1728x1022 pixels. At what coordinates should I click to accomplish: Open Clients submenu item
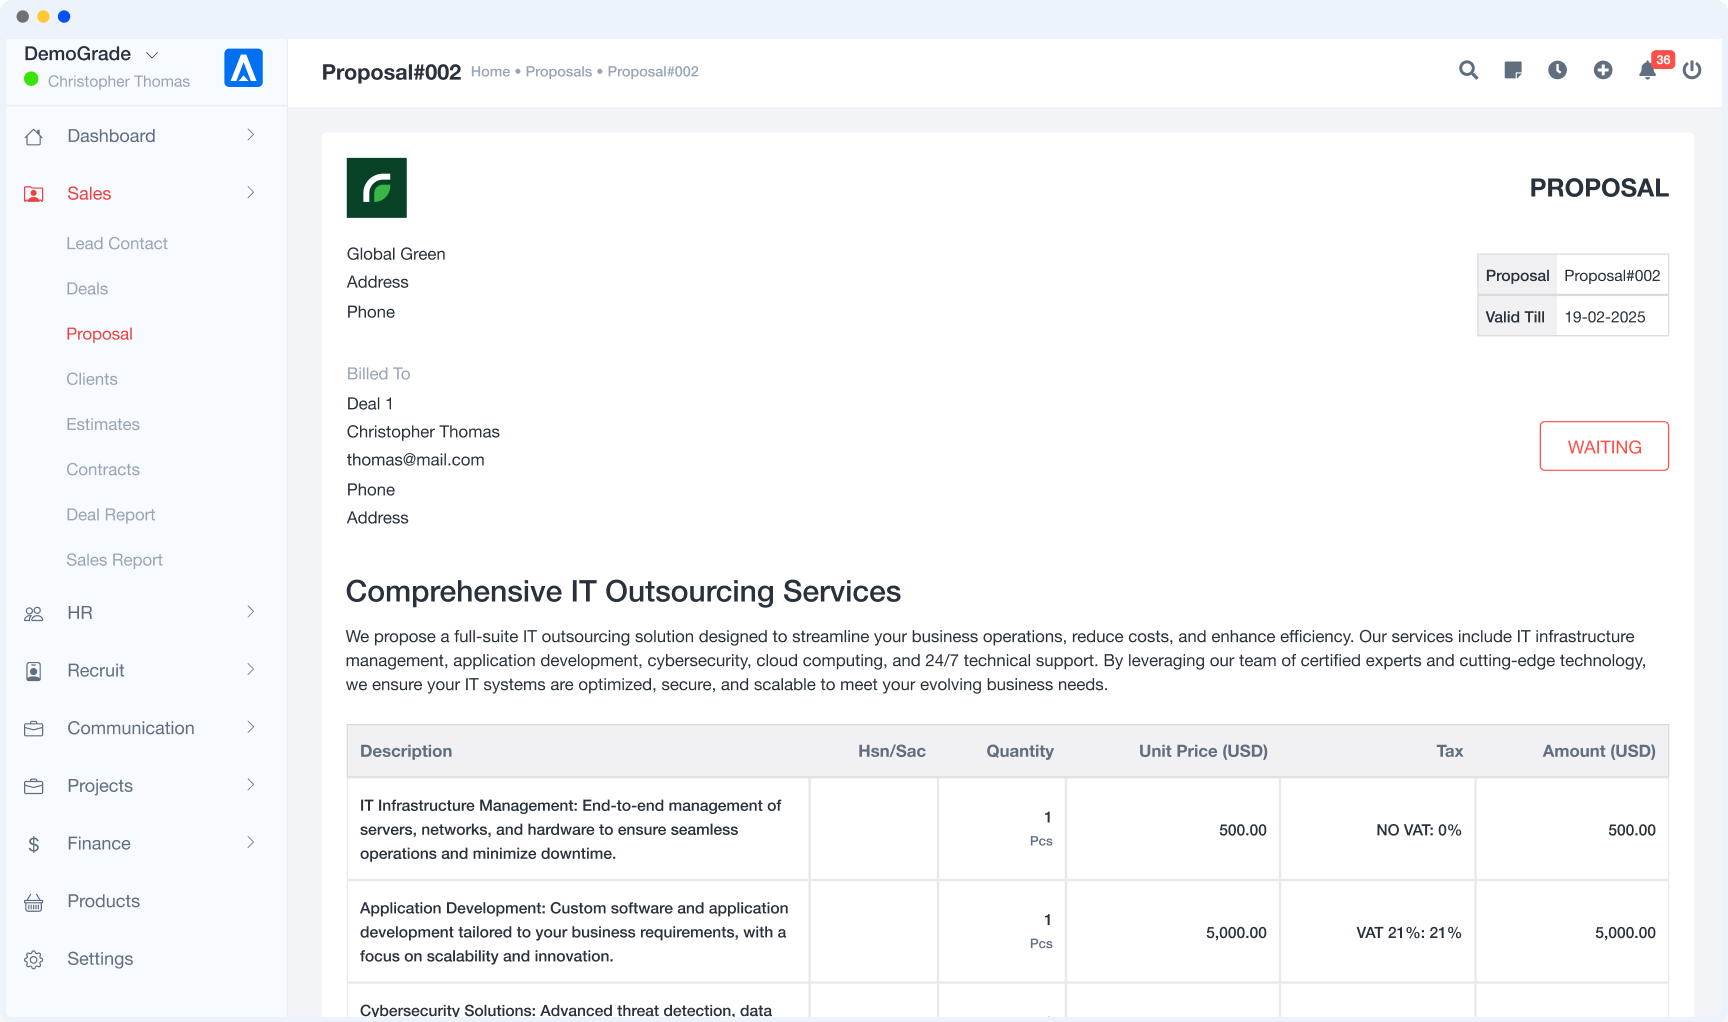[x=92, y=380]
